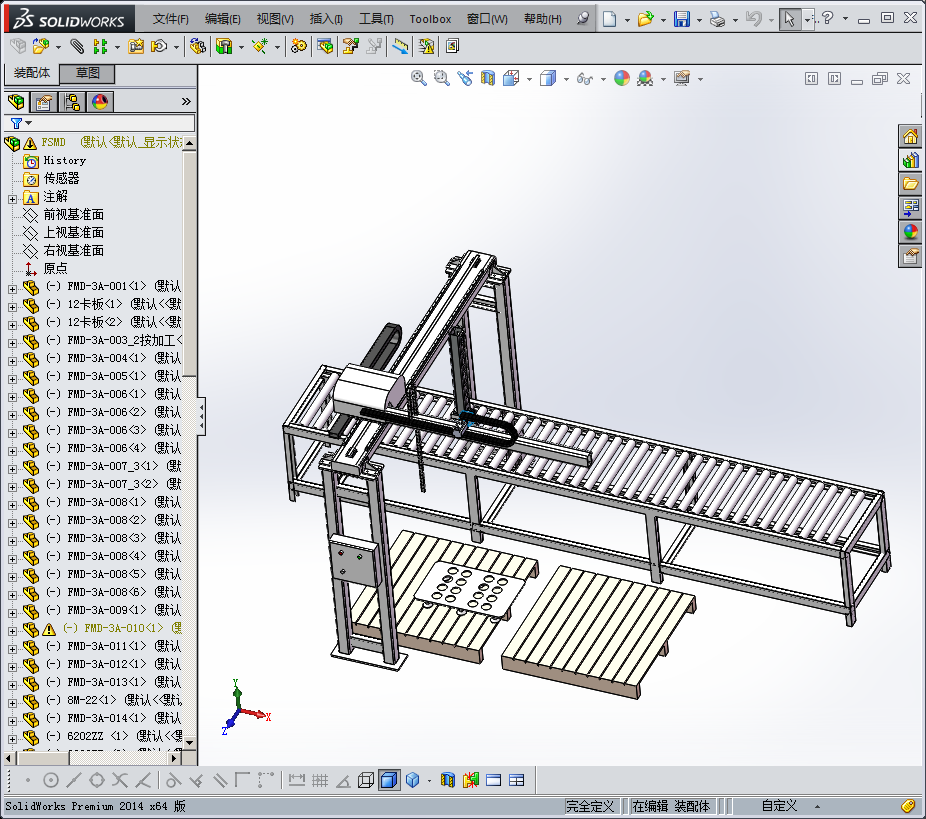Click the Previous View icon

click(465, 78)
